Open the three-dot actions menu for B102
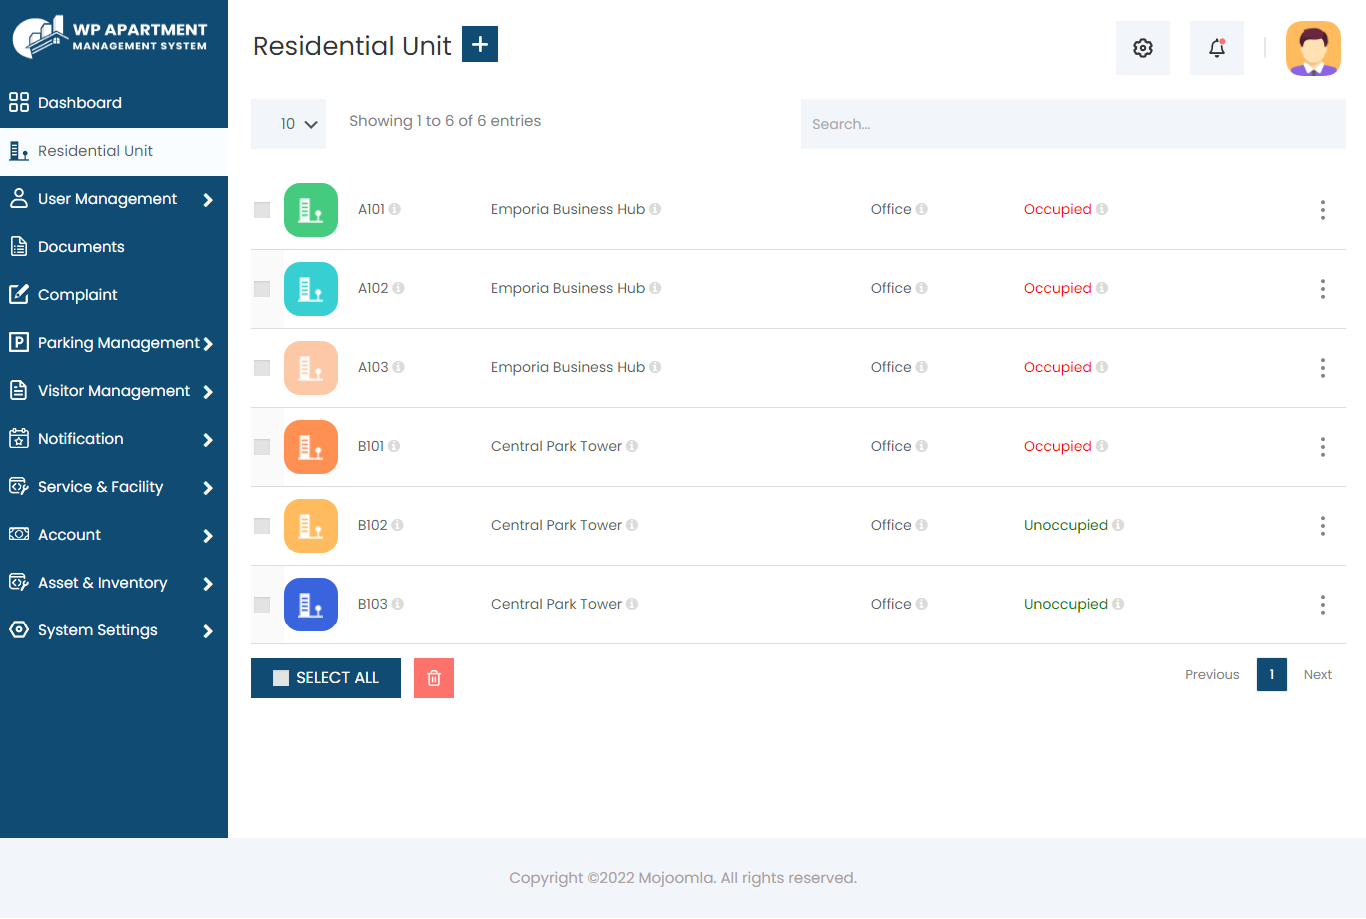The width and height of the screenshot is (1366, 919). [1322, 526]
